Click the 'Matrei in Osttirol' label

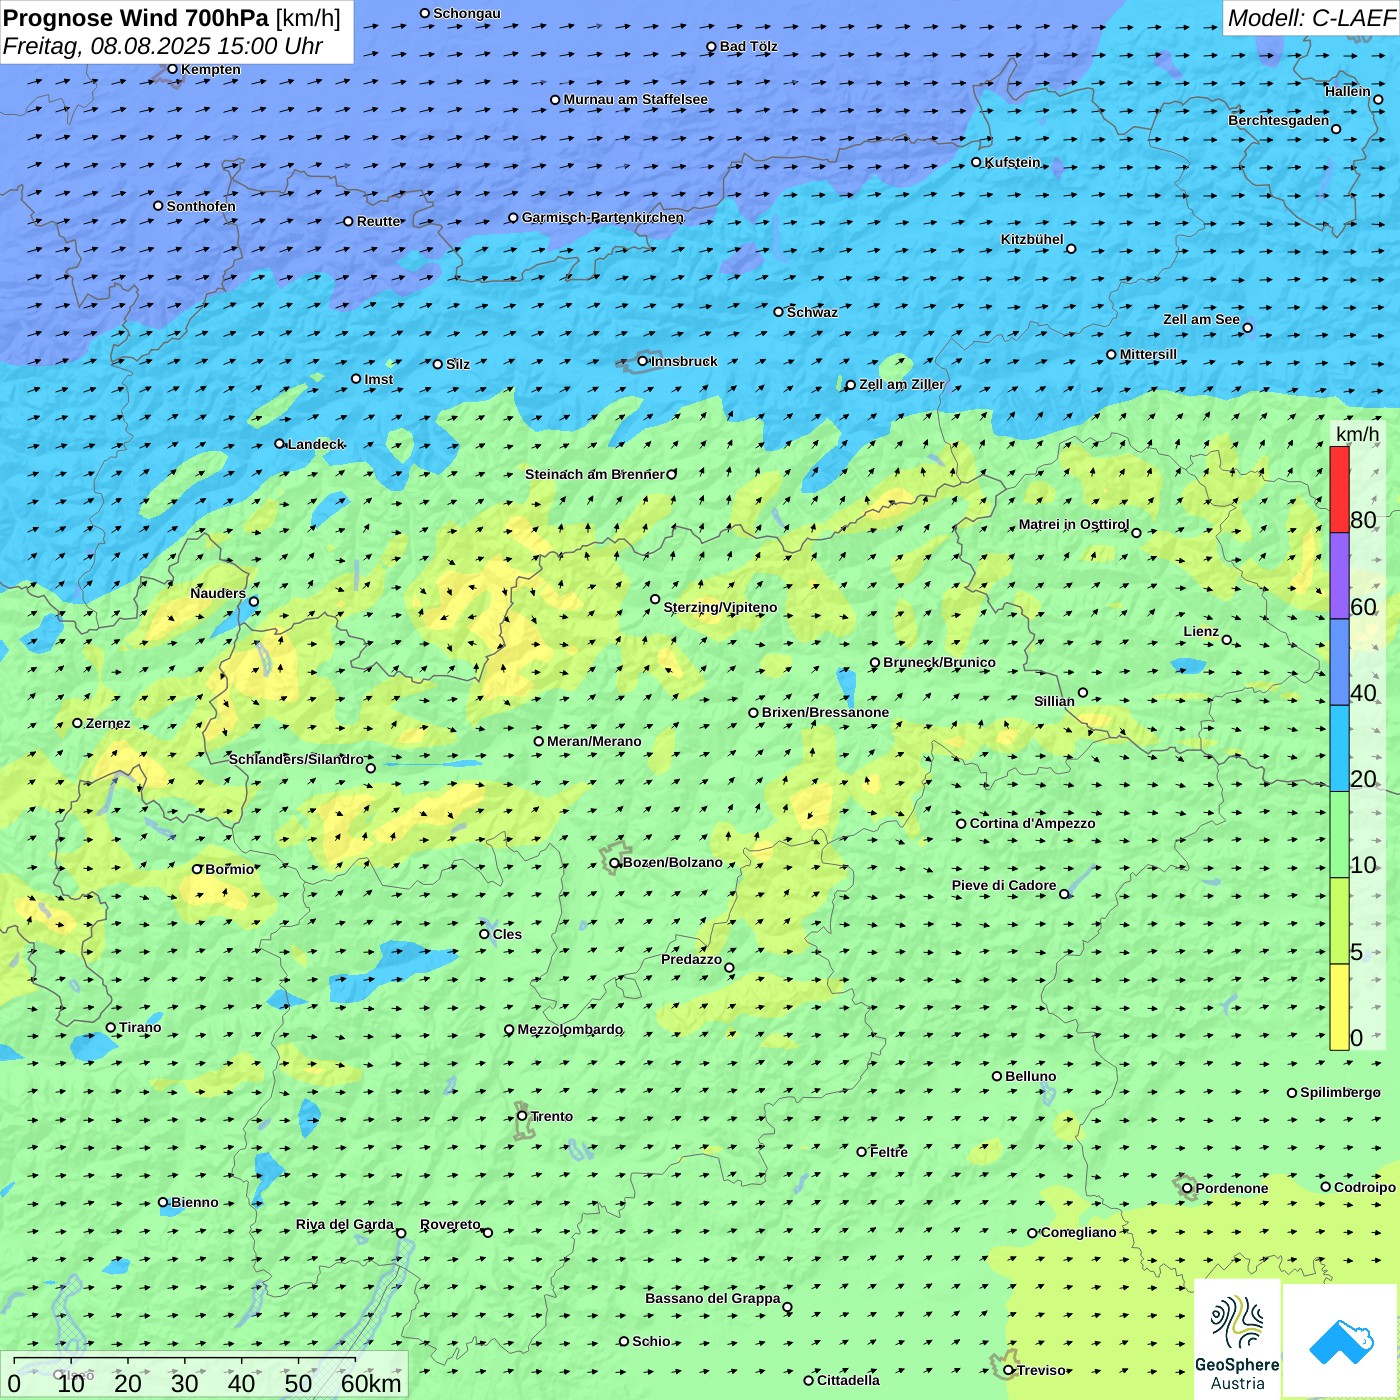1074,524
